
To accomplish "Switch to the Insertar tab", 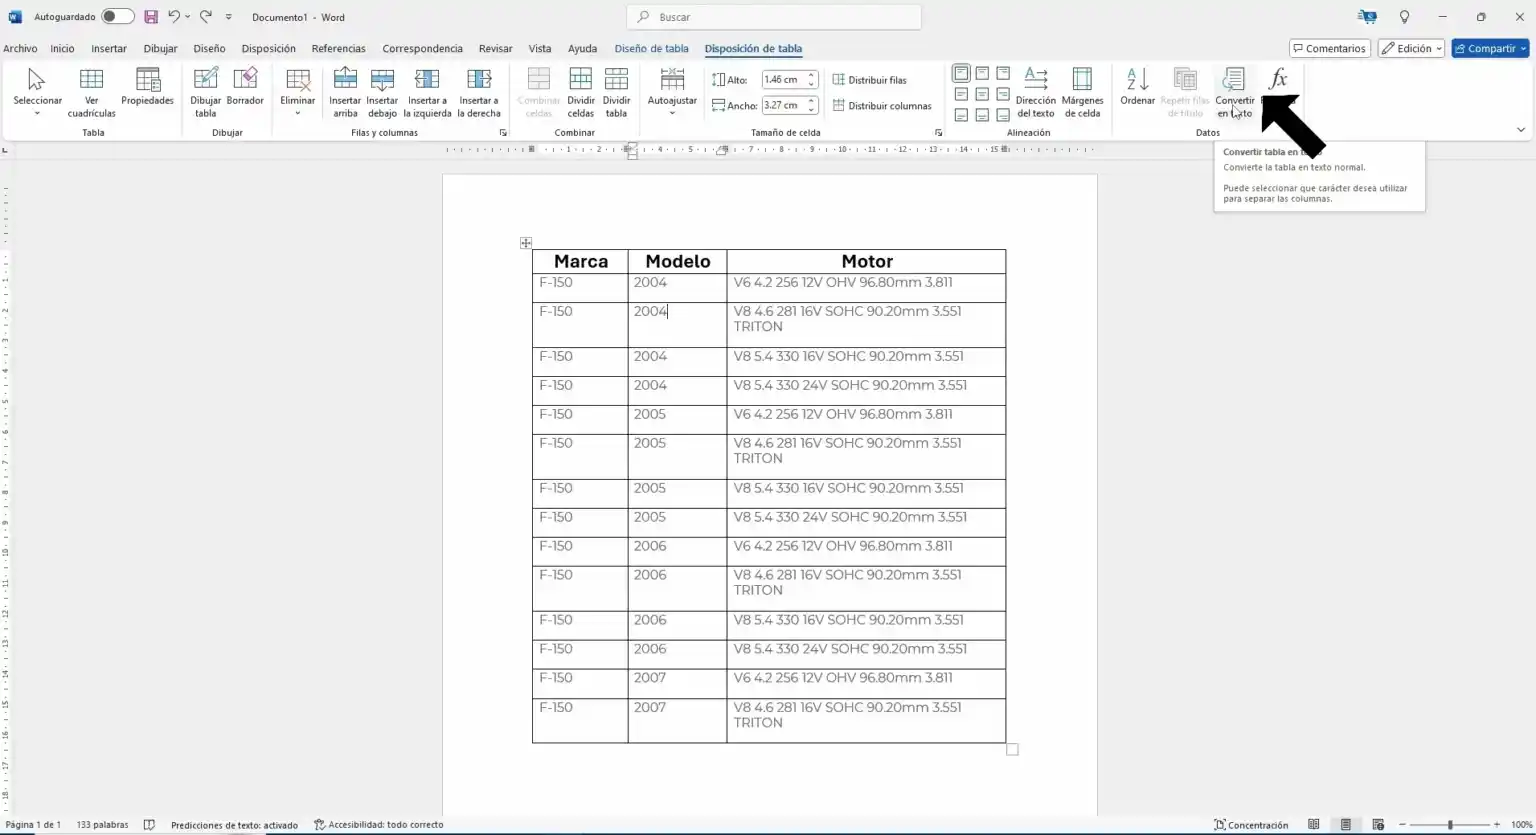I will [x=109, y=48].
